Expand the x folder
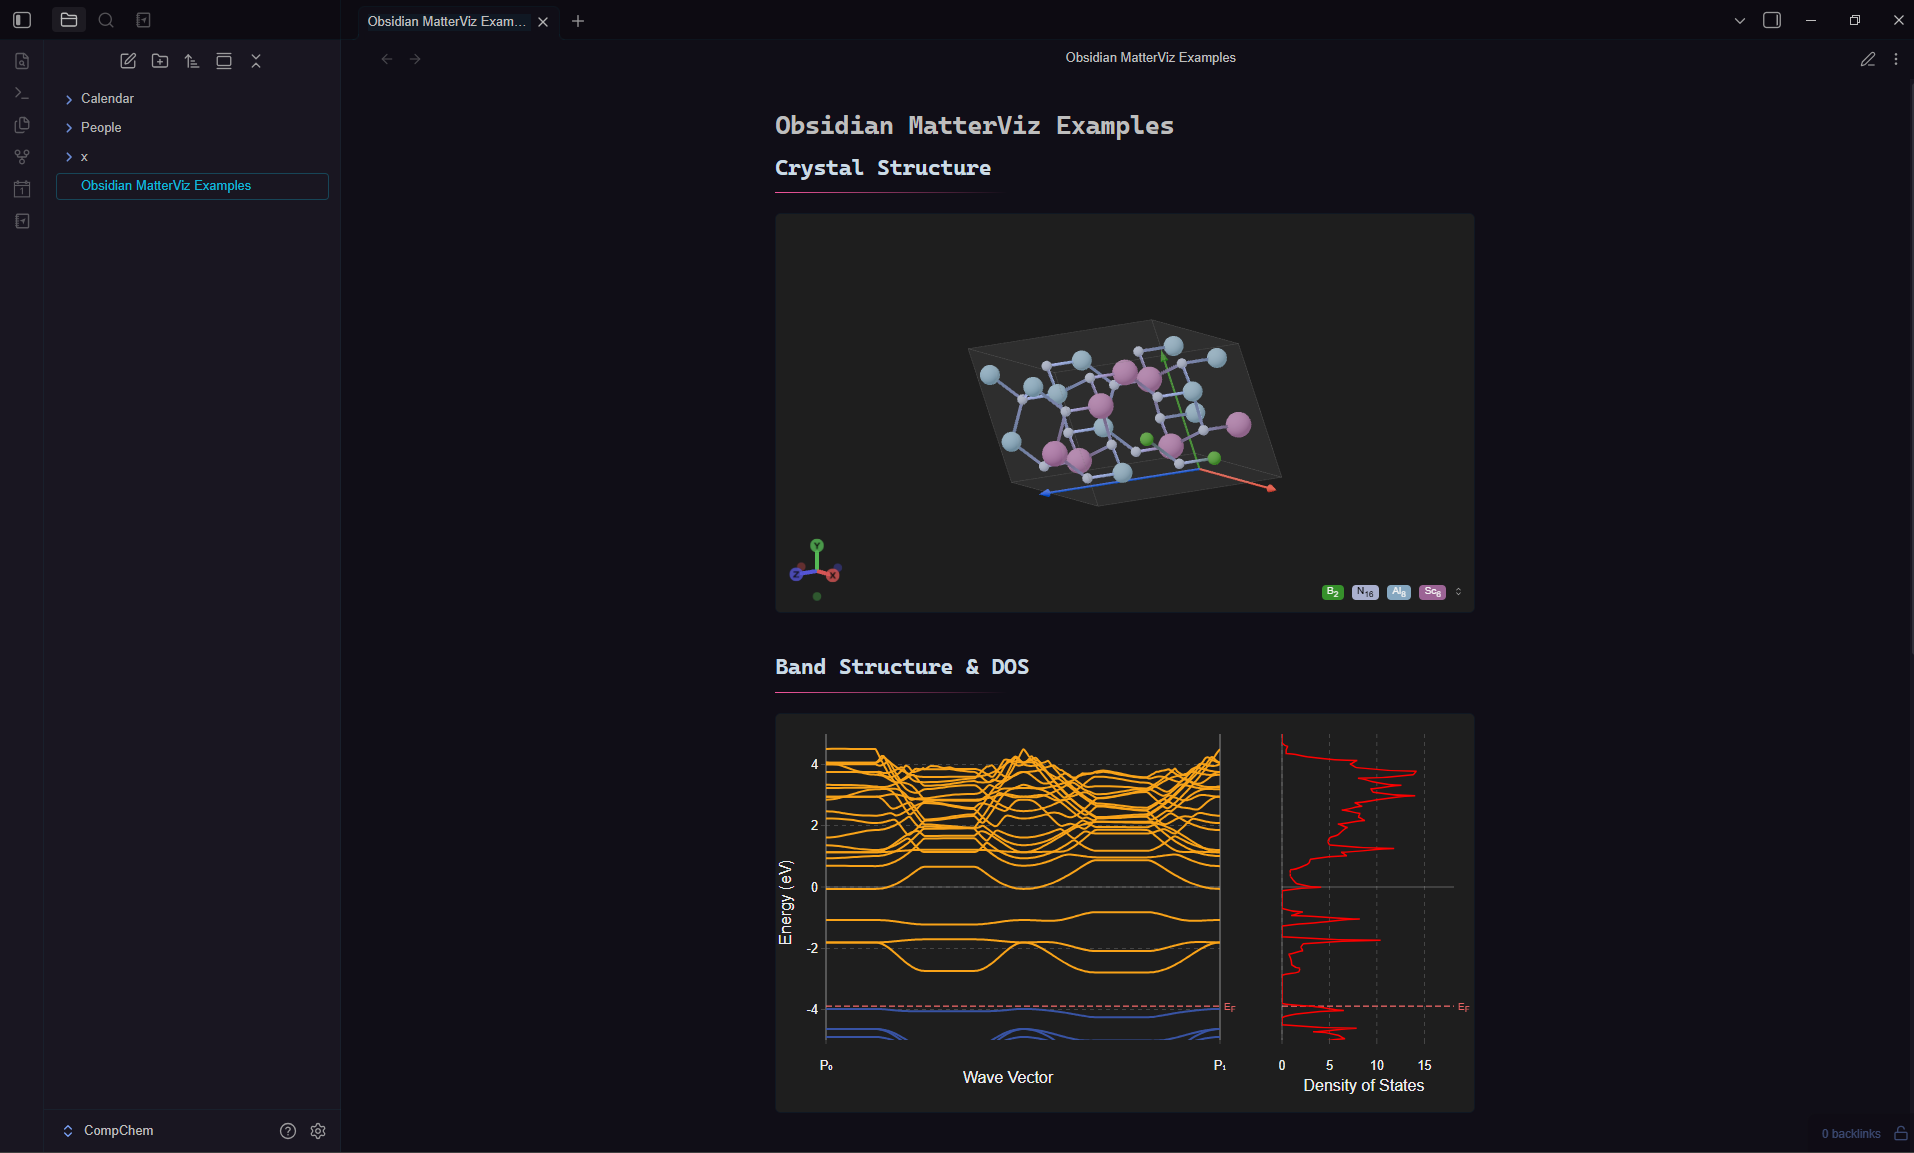 pos(192,156)
